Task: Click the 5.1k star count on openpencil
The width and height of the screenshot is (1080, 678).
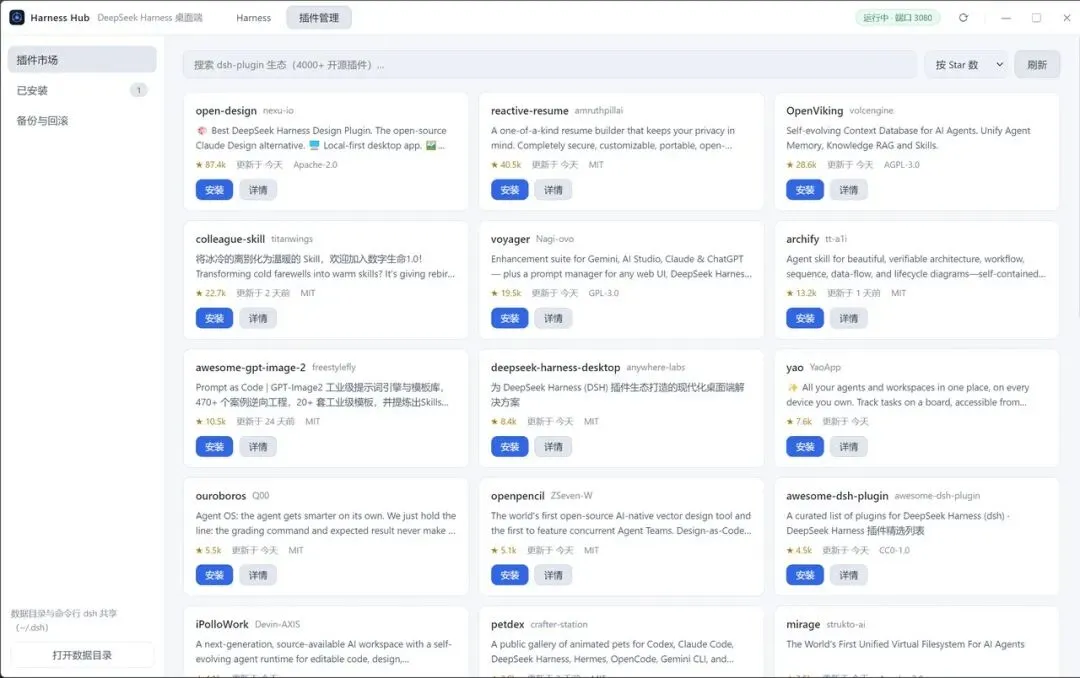Action: point(503,551)
